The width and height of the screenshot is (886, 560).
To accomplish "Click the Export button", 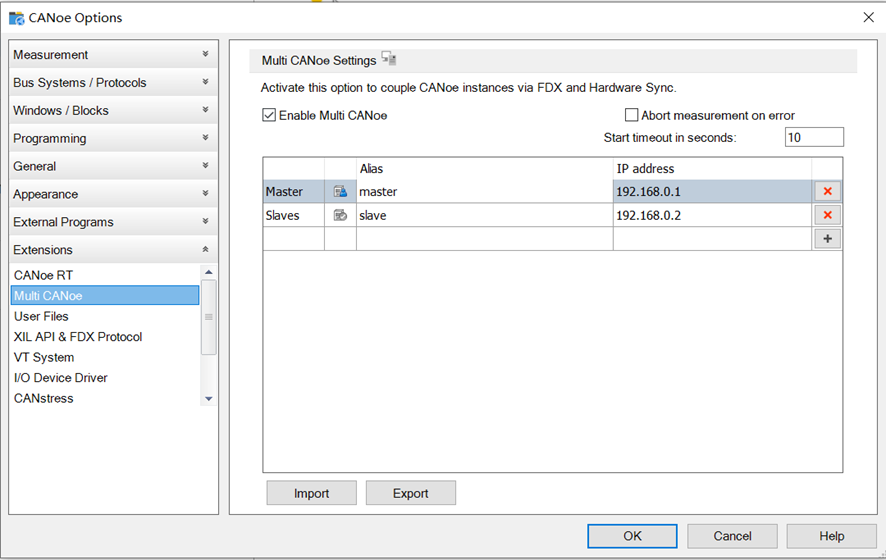I will (411, 493).
